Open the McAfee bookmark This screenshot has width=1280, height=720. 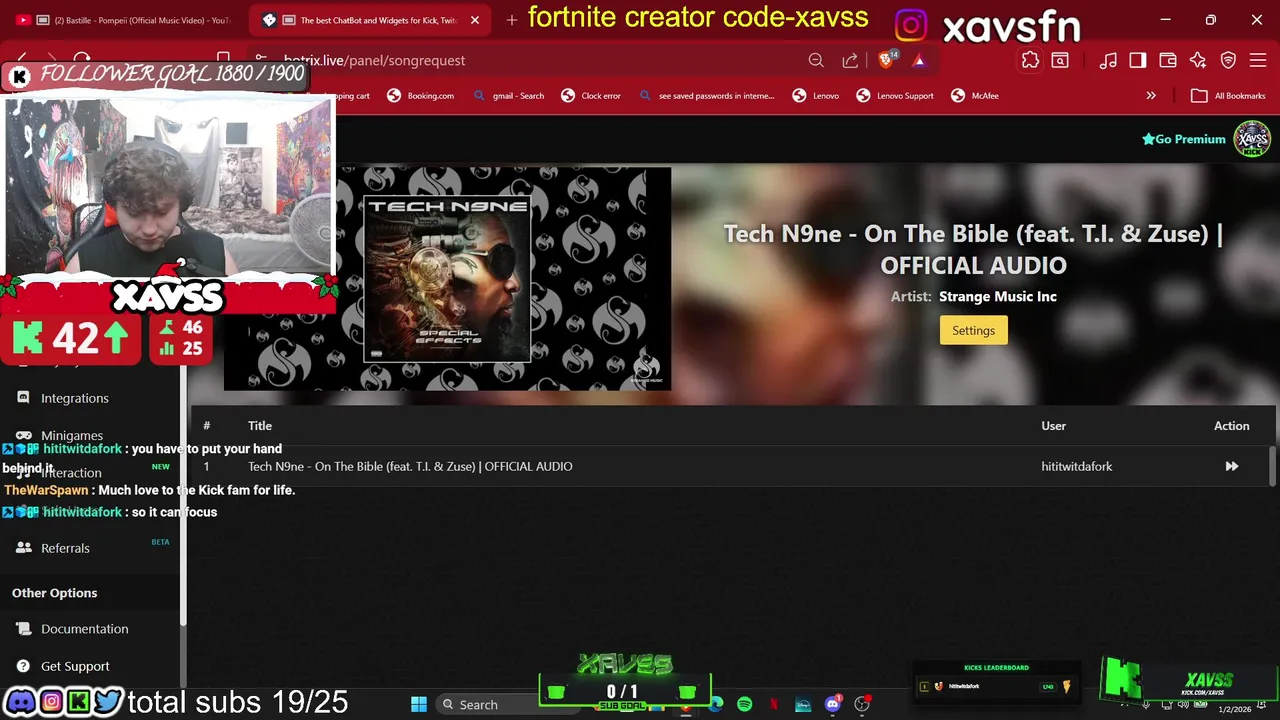(x=975, y=96)
